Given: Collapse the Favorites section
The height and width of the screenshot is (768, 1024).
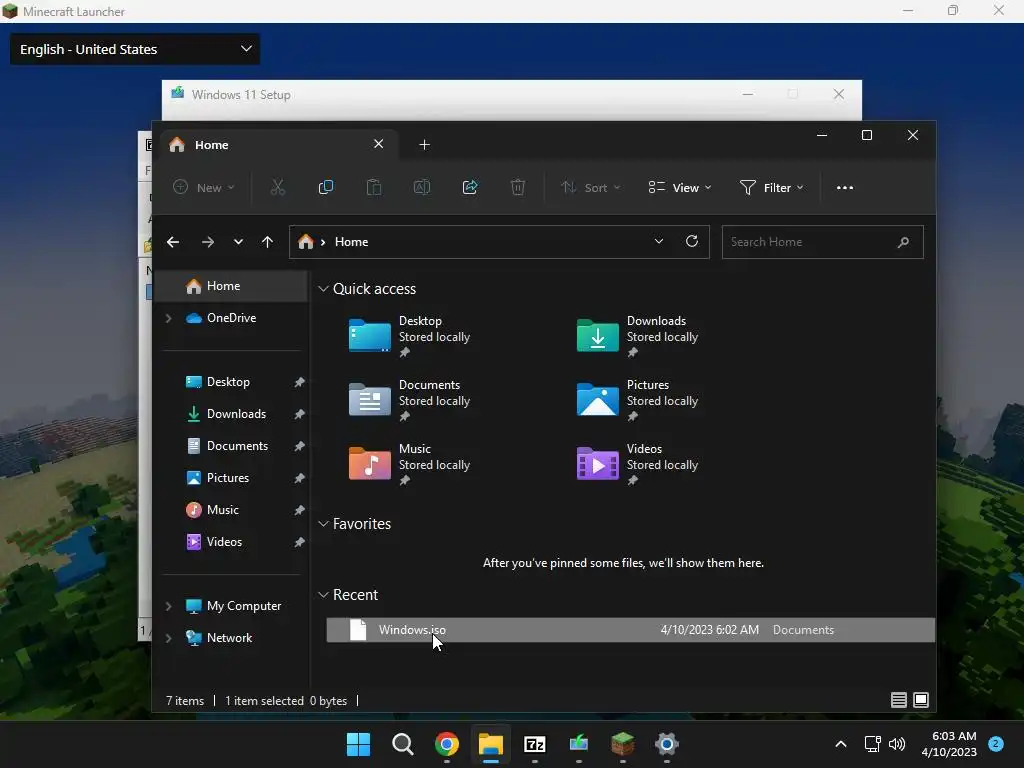Looking at the screenshot, I should [323, 524].
